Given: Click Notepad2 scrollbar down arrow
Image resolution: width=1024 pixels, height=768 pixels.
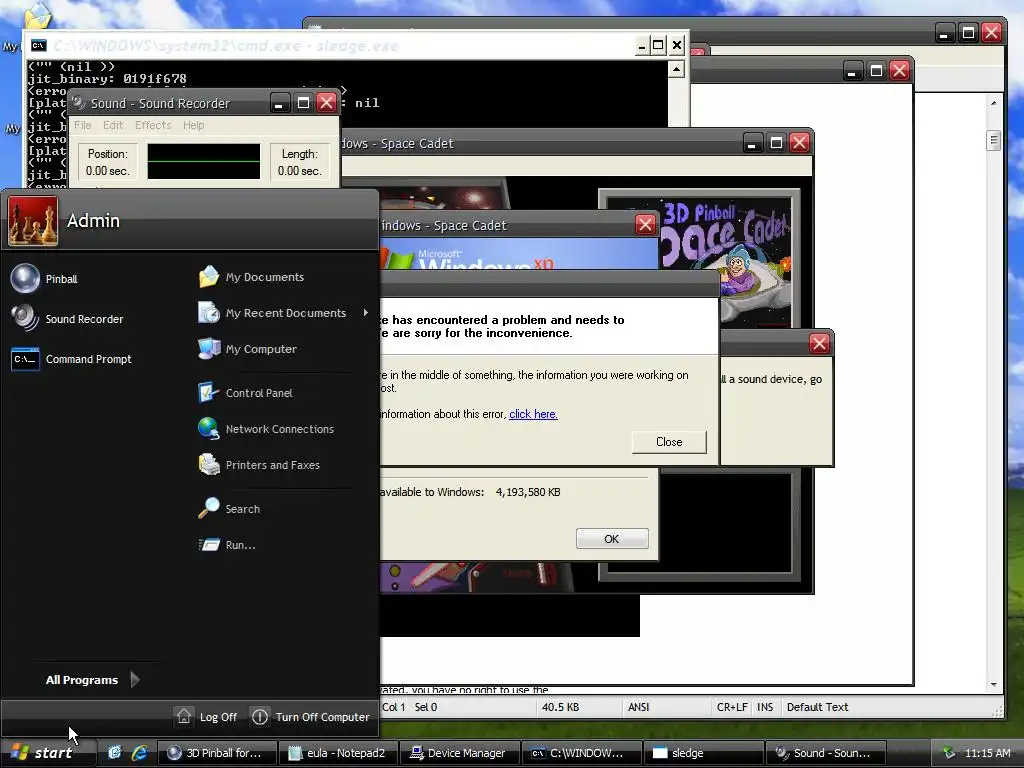Looking at the screenshot, I should click(x=993, y=684).
